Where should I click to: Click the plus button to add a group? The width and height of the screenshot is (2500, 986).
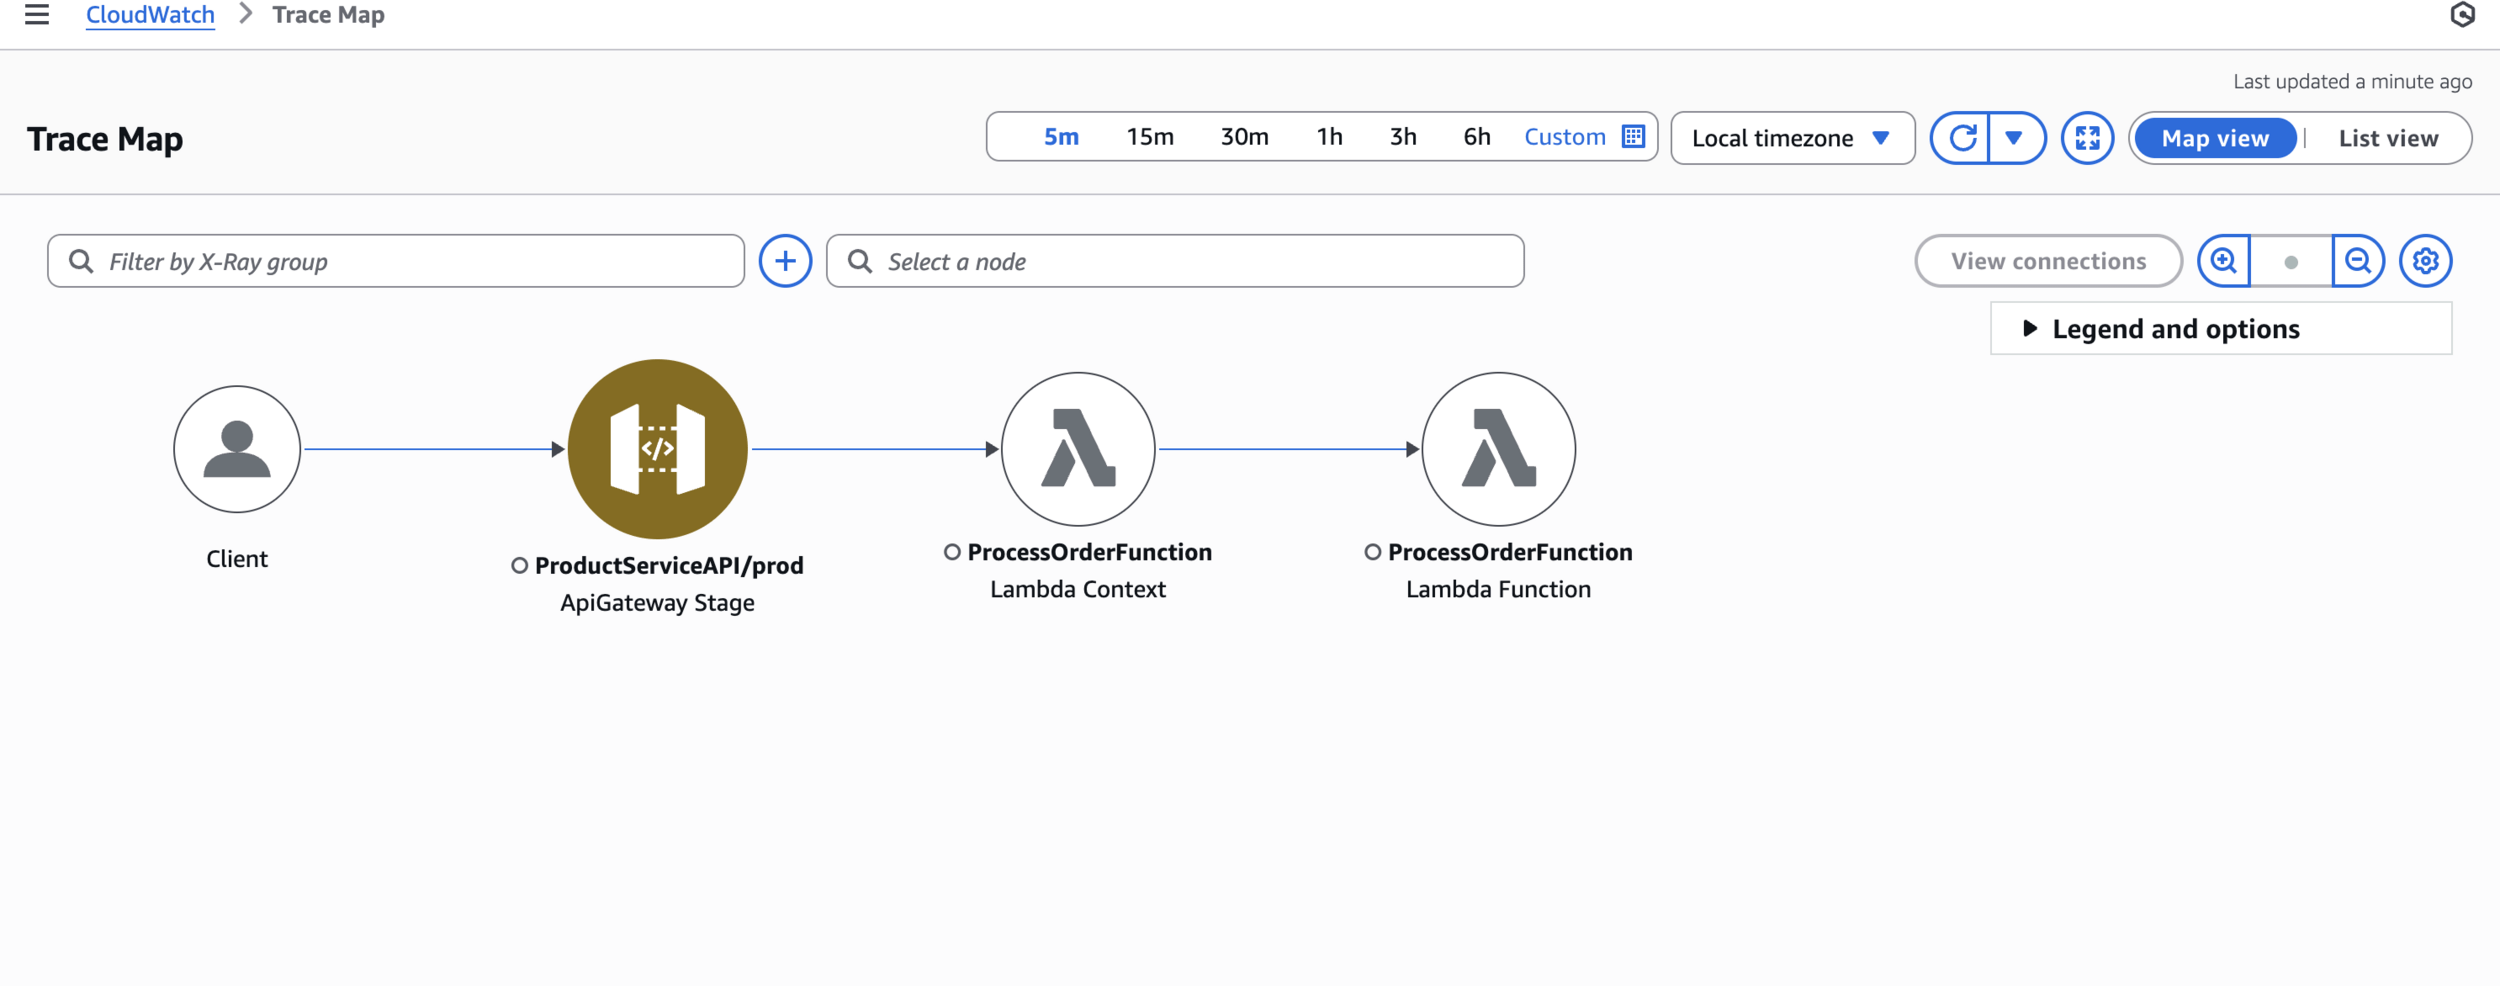click(785, 261)
